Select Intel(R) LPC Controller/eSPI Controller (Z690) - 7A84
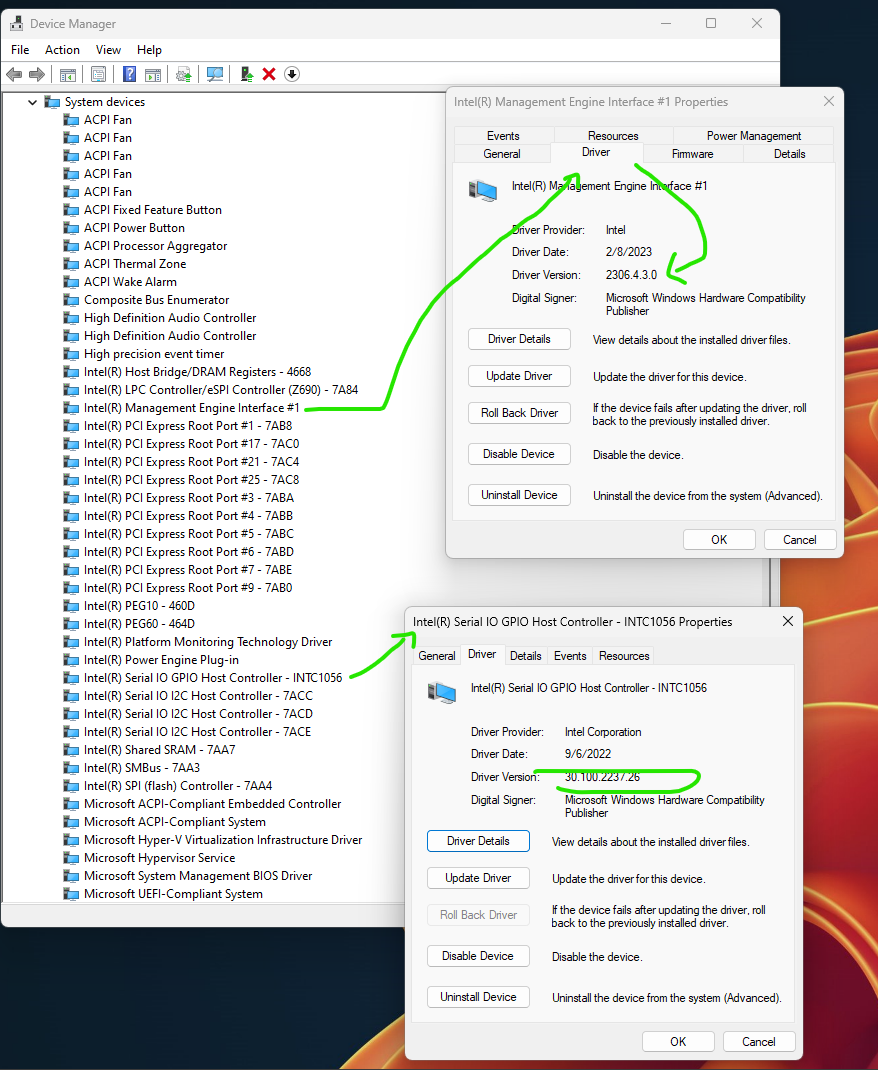 point(221,390)
